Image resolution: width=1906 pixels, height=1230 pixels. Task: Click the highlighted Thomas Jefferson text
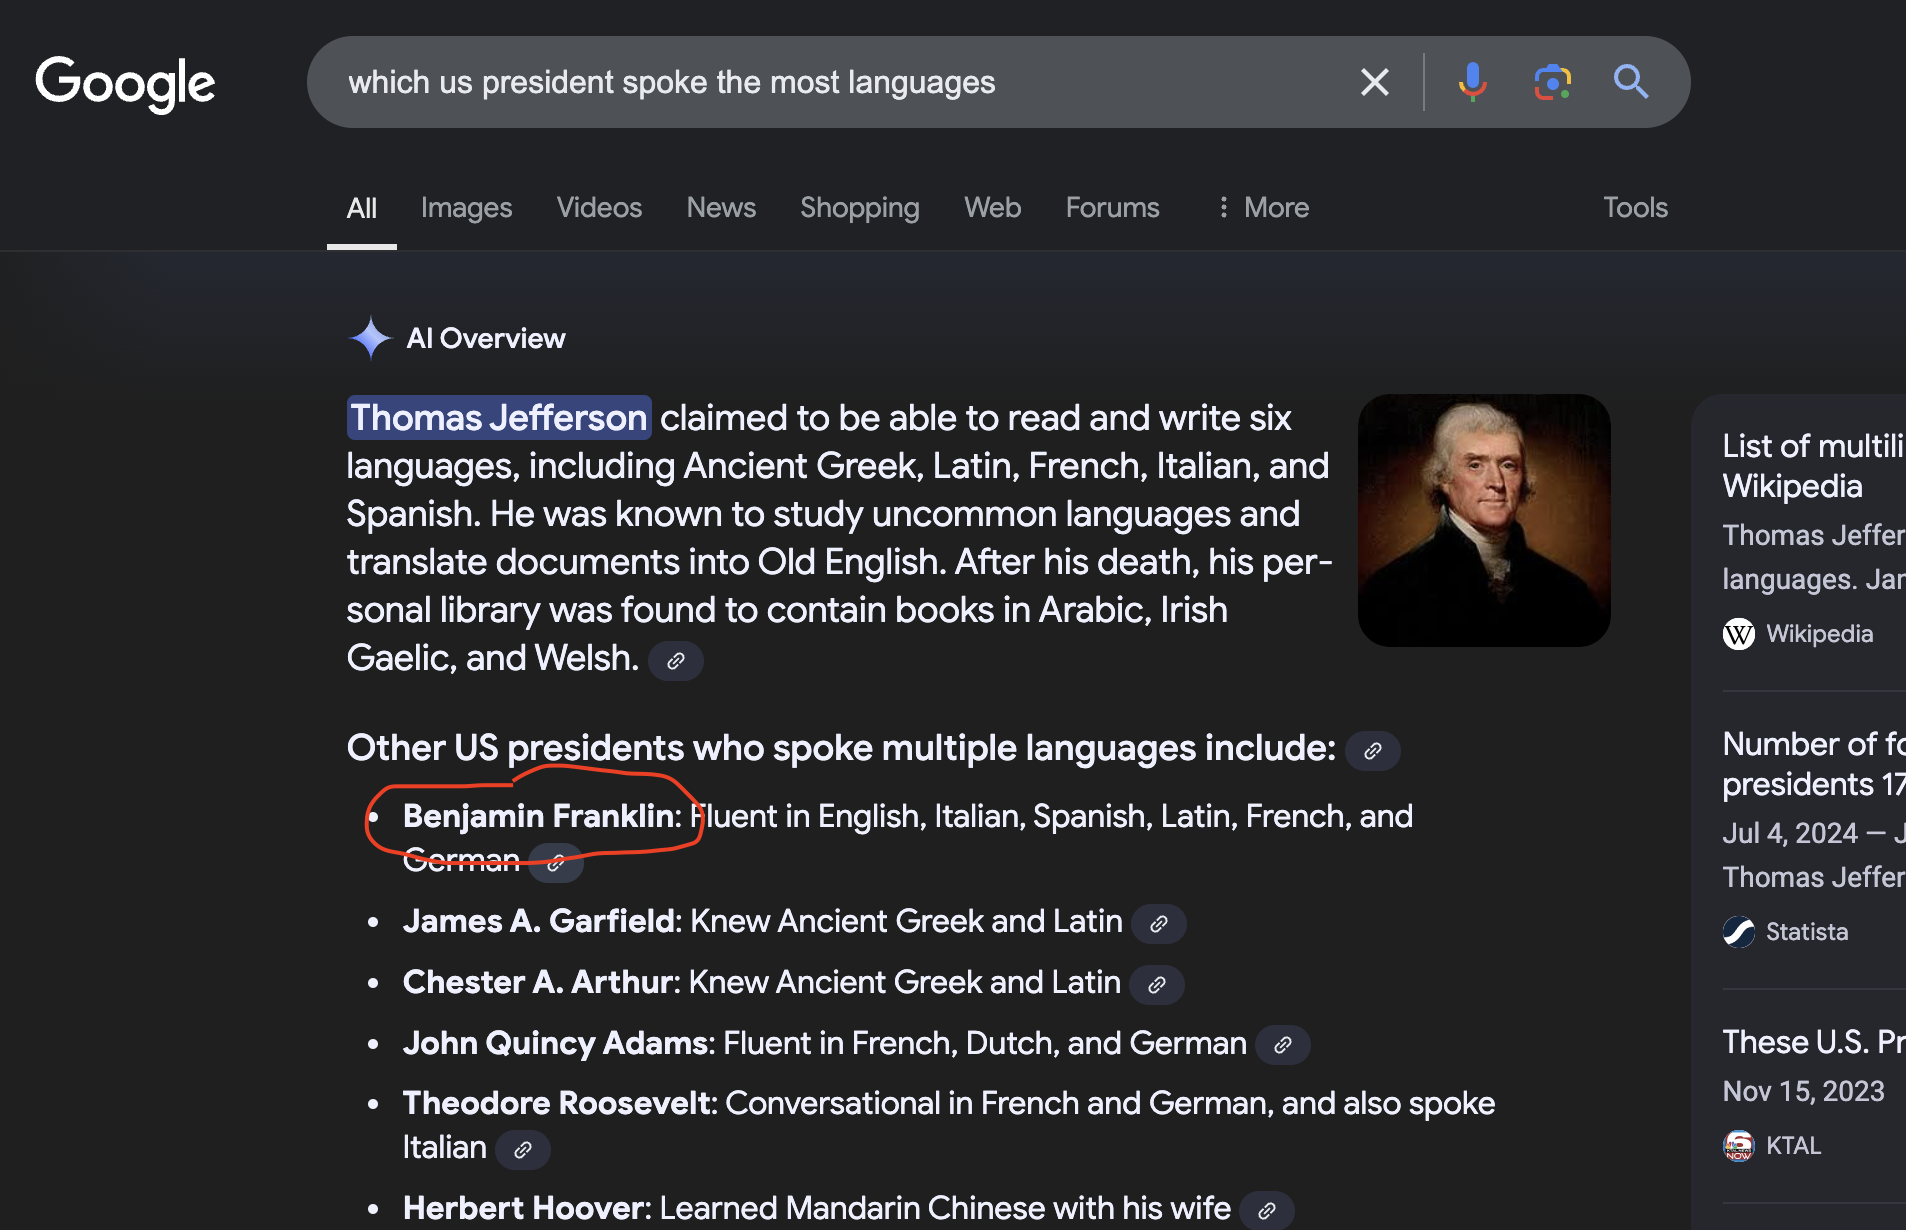tap(499, 418)
